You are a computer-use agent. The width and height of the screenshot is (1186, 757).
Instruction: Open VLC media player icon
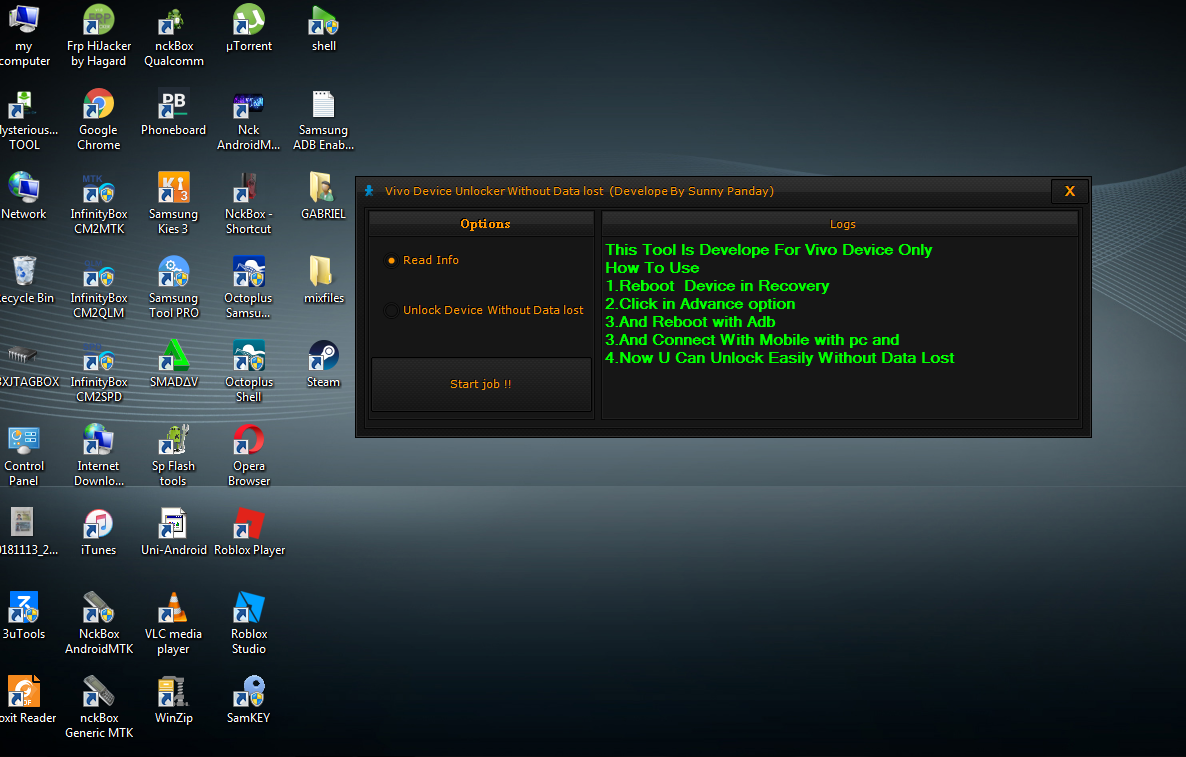[173, 623]
